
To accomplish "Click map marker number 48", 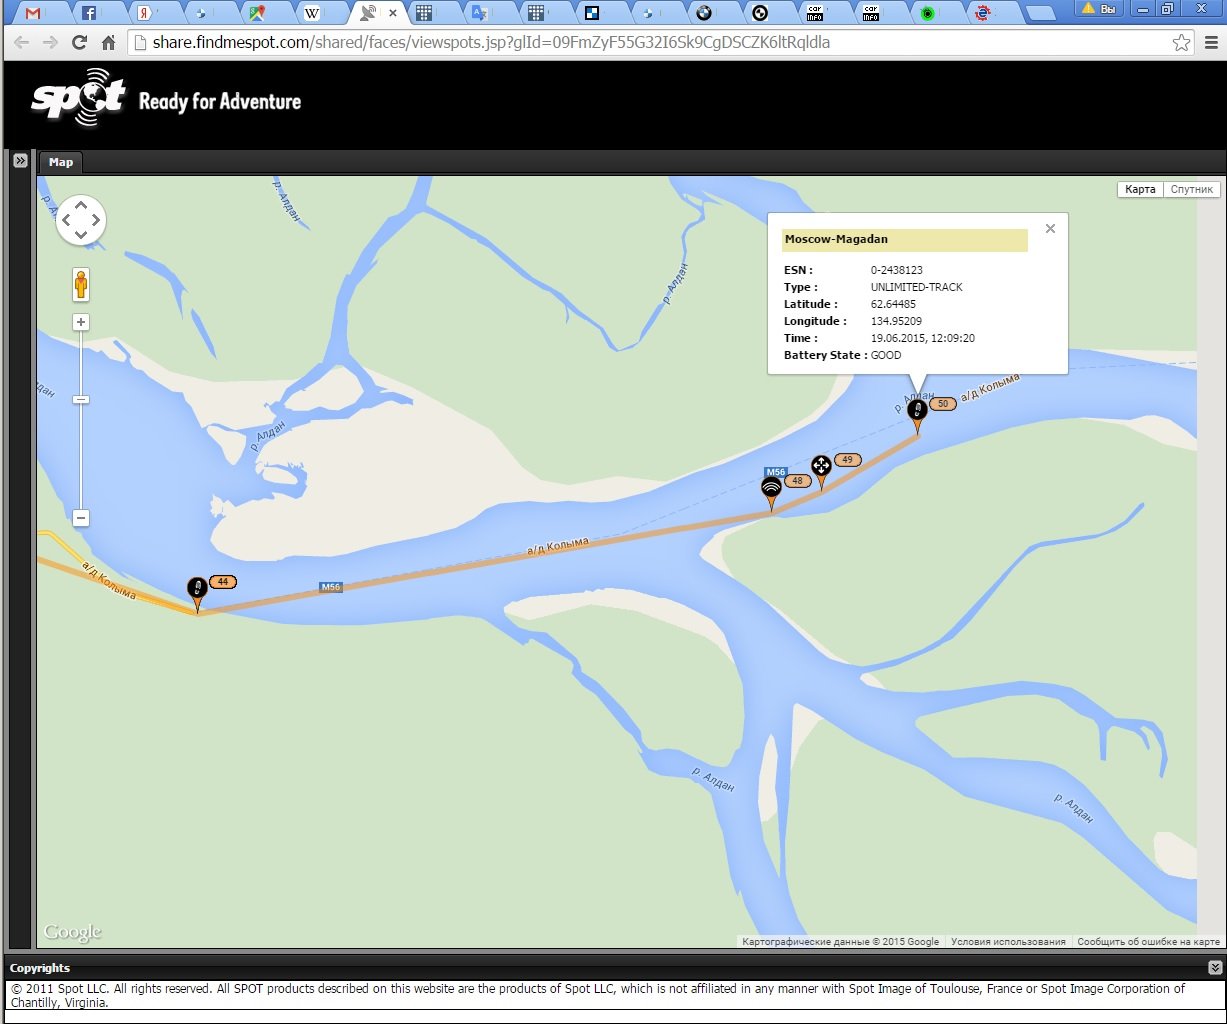I will (771, 488).
